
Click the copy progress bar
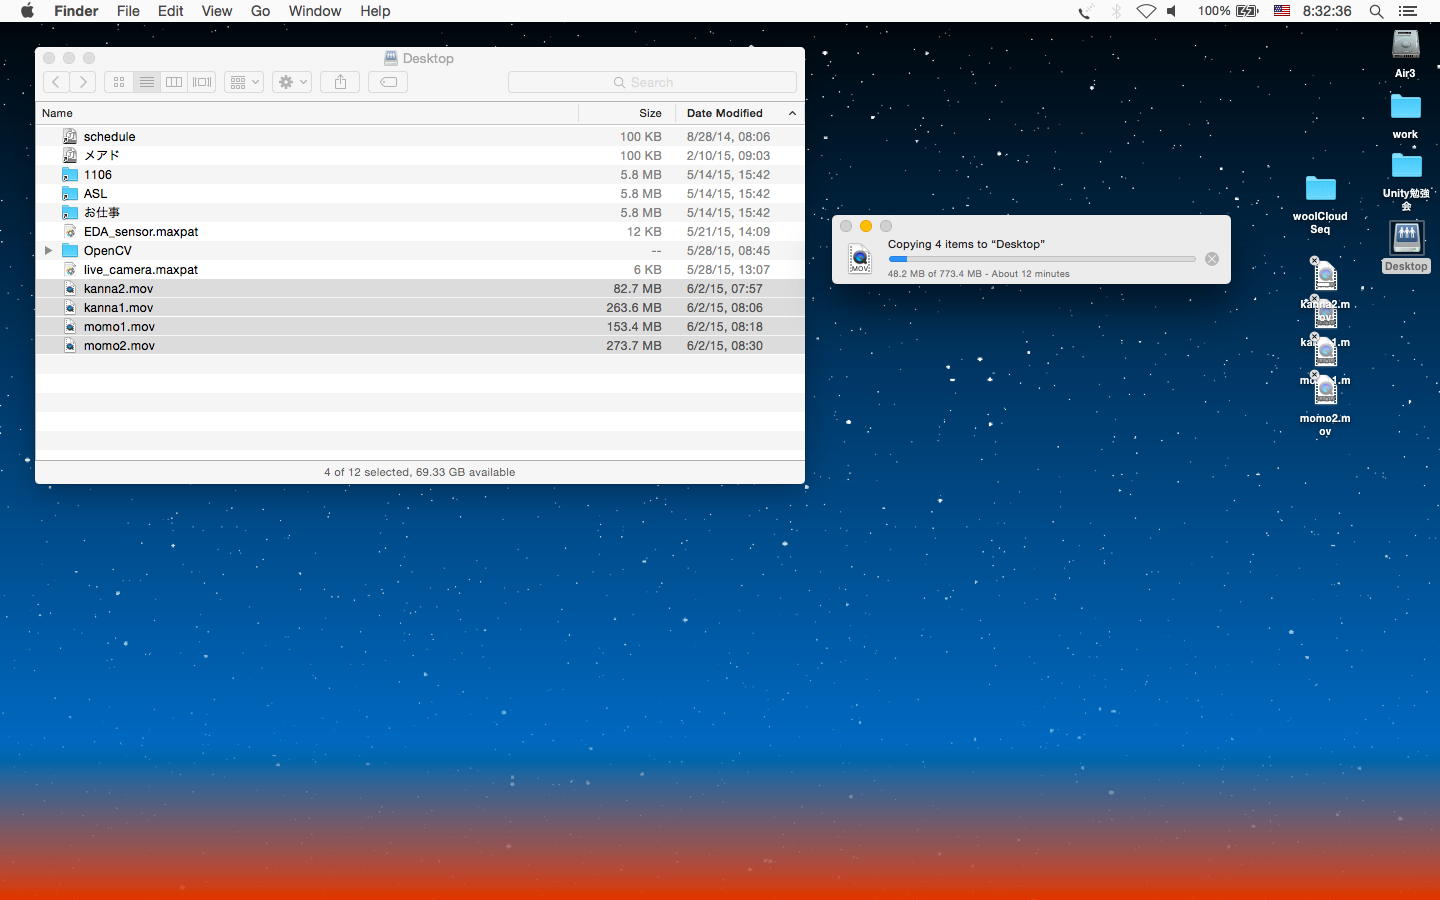tap(1041, 259)
